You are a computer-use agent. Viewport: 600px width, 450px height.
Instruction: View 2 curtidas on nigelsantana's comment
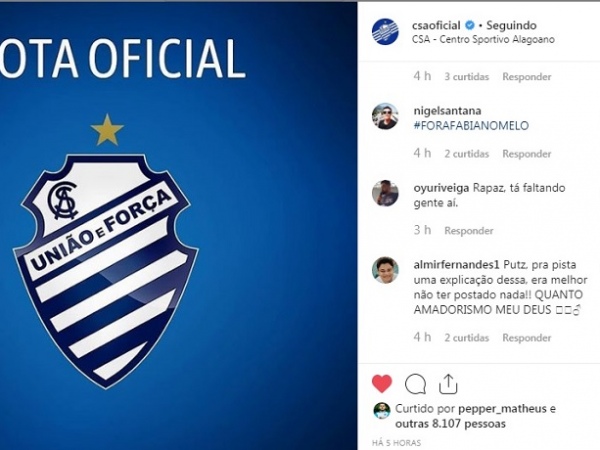tap(466, 154)
